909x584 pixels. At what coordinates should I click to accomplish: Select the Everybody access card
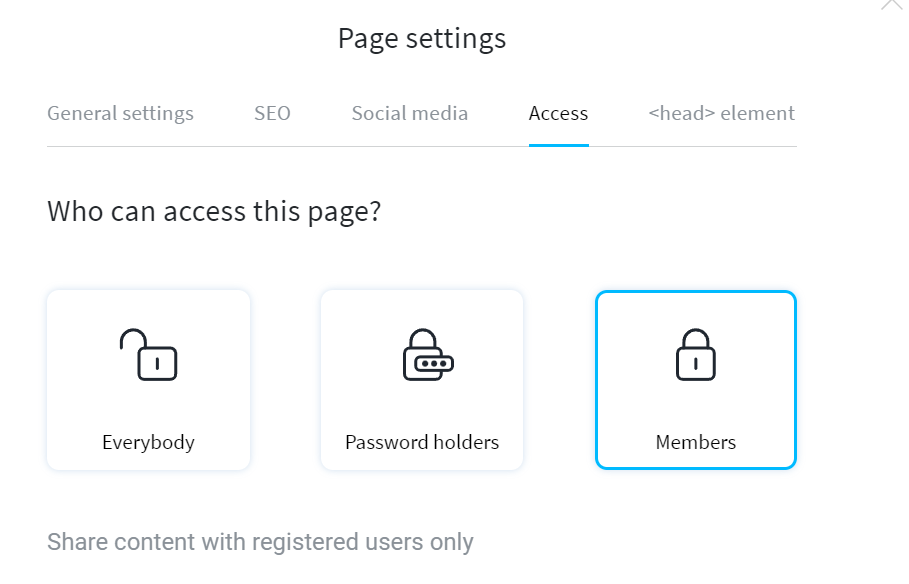pos(148,380)
